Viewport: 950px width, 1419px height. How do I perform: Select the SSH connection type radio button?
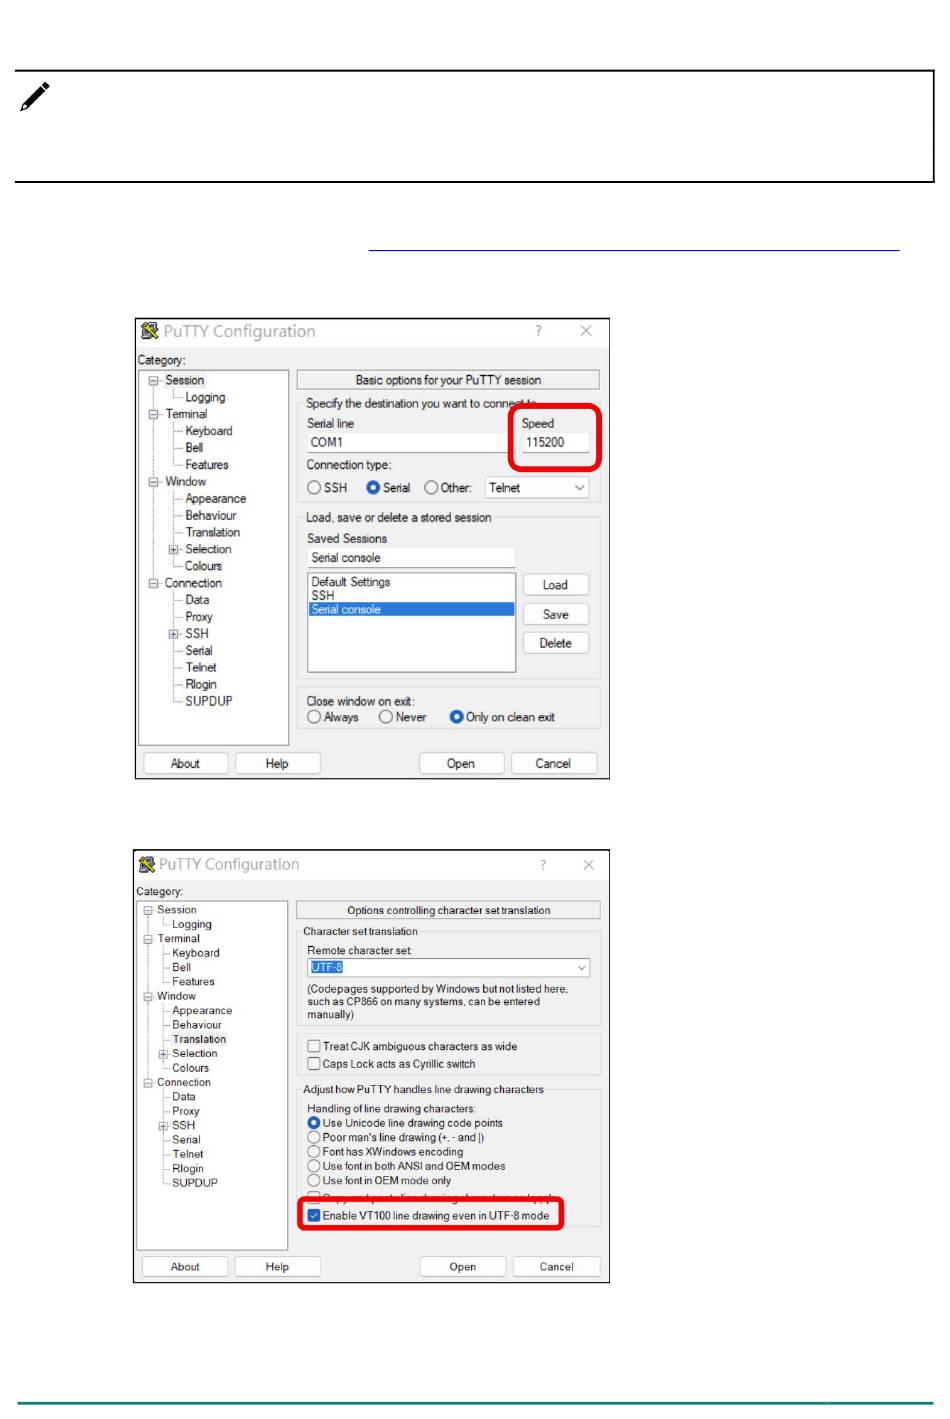click(x=314, y=488)
